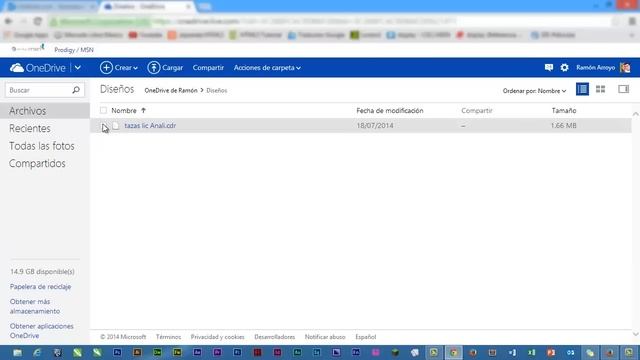Click the user profile picture
This screenshot has width=640, height=360.
tap(625, 68)
